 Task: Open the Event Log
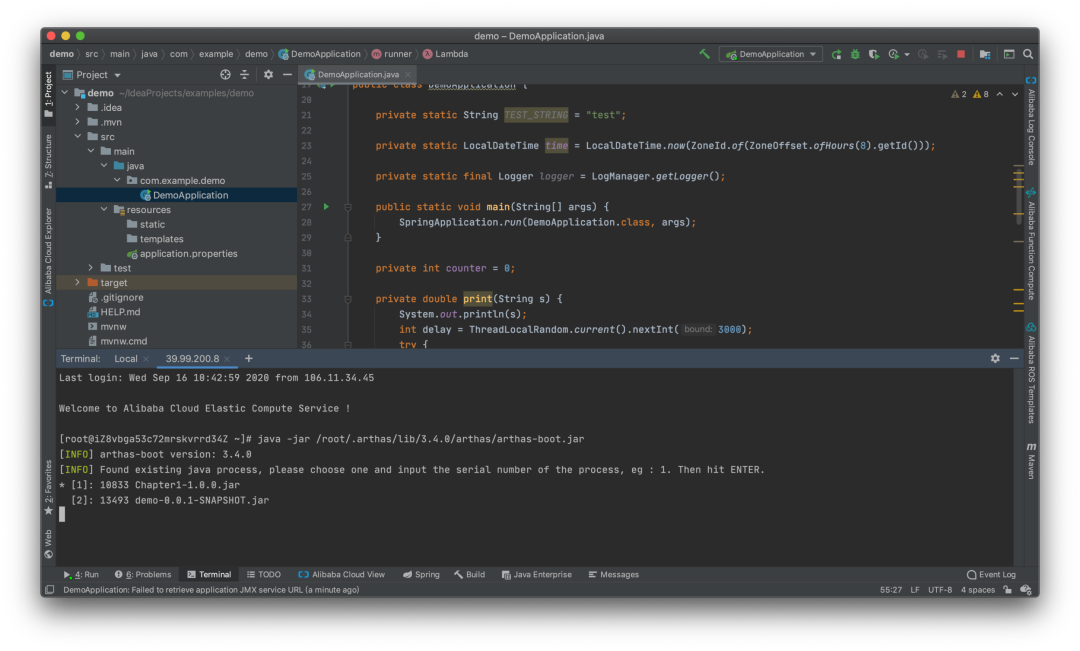click(x=991, y=575)
